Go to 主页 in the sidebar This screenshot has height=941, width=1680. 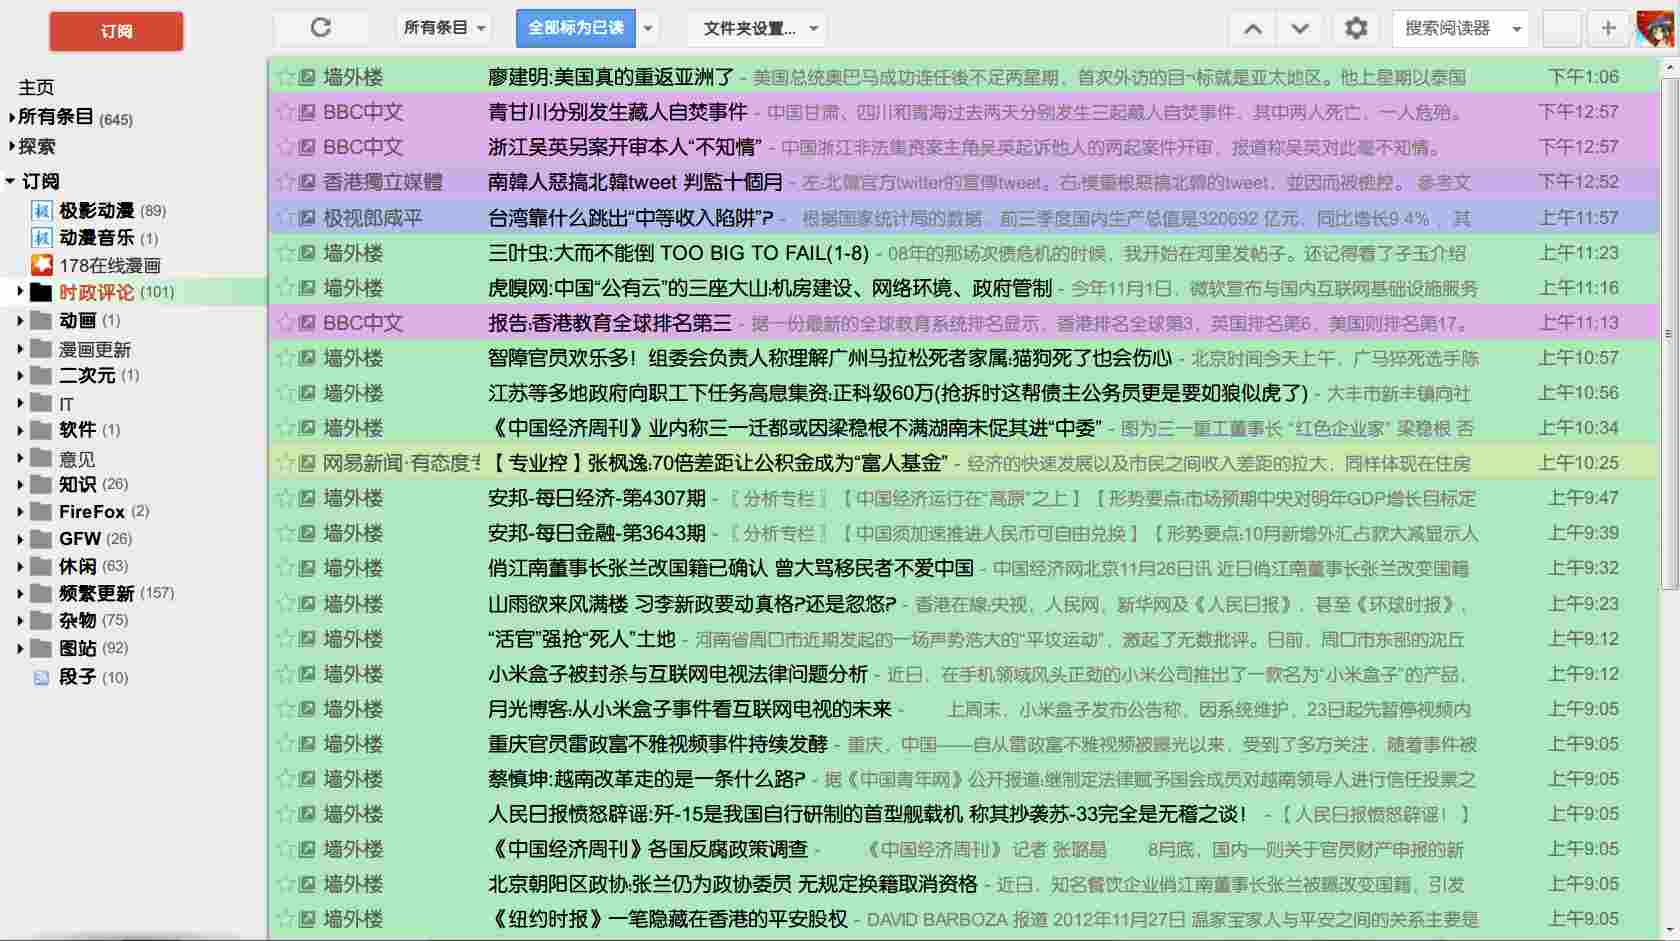[36, 87]
